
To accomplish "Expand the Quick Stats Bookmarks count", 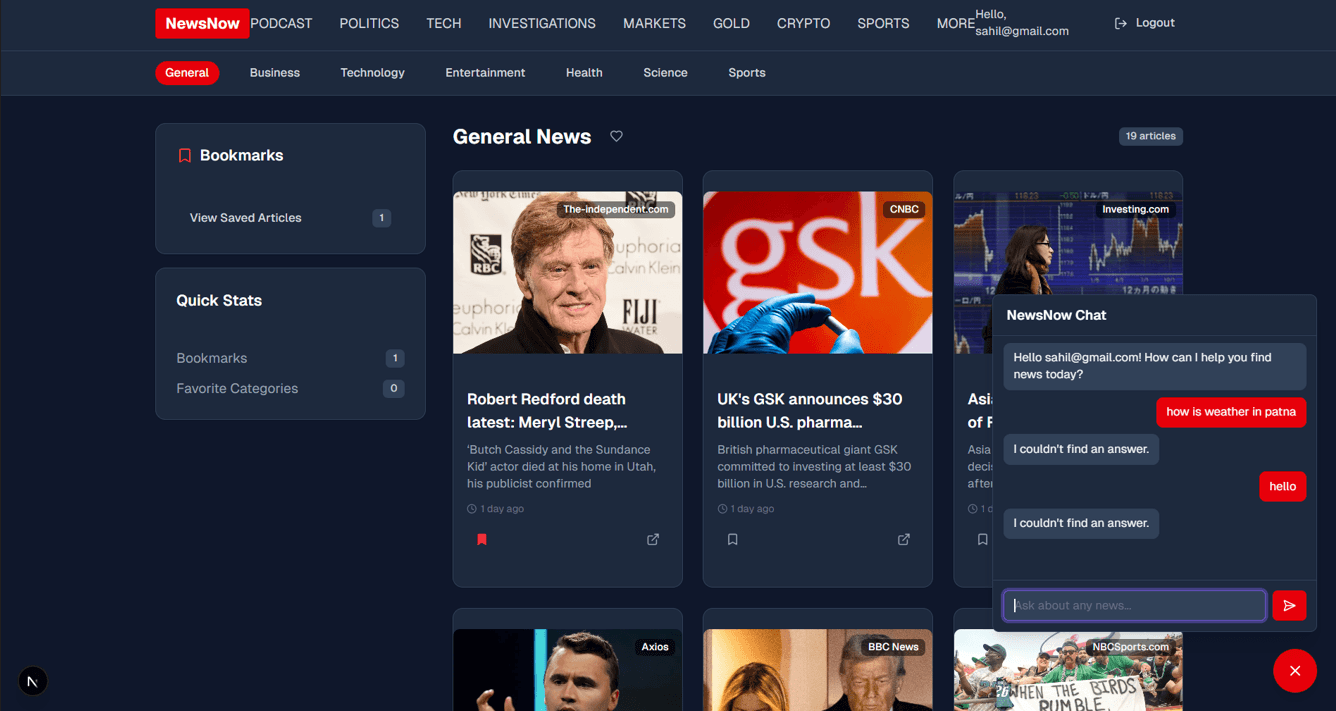I will [394, 358].
